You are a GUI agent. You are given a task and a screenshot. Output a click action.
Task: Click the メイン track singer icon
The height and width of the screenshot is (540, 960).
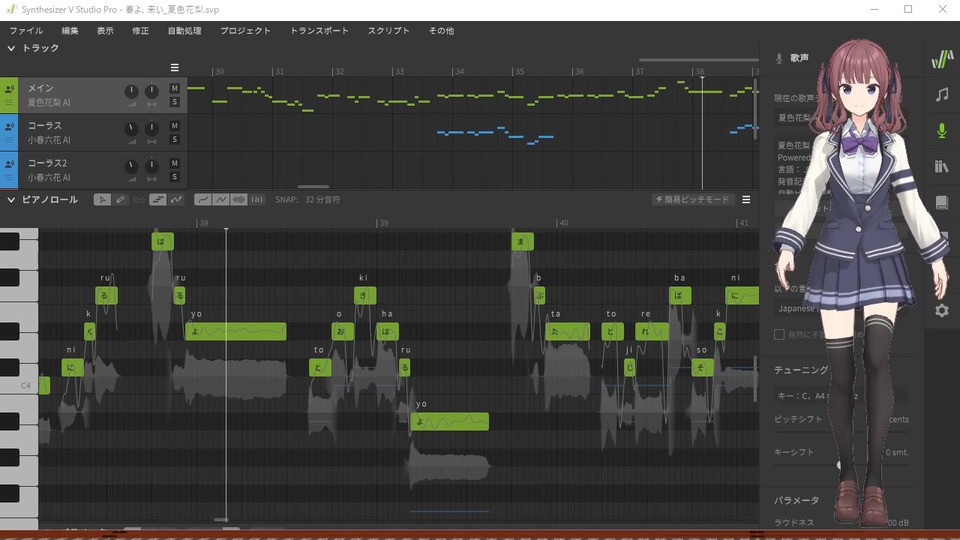pos(9,89)
